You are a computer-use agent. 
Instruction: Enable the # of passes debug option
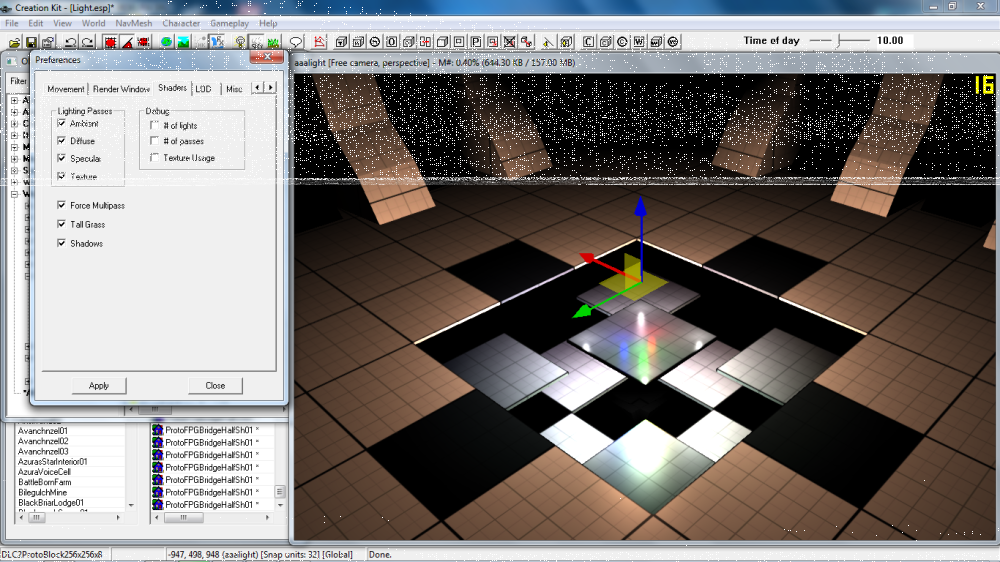click(154, 140)
